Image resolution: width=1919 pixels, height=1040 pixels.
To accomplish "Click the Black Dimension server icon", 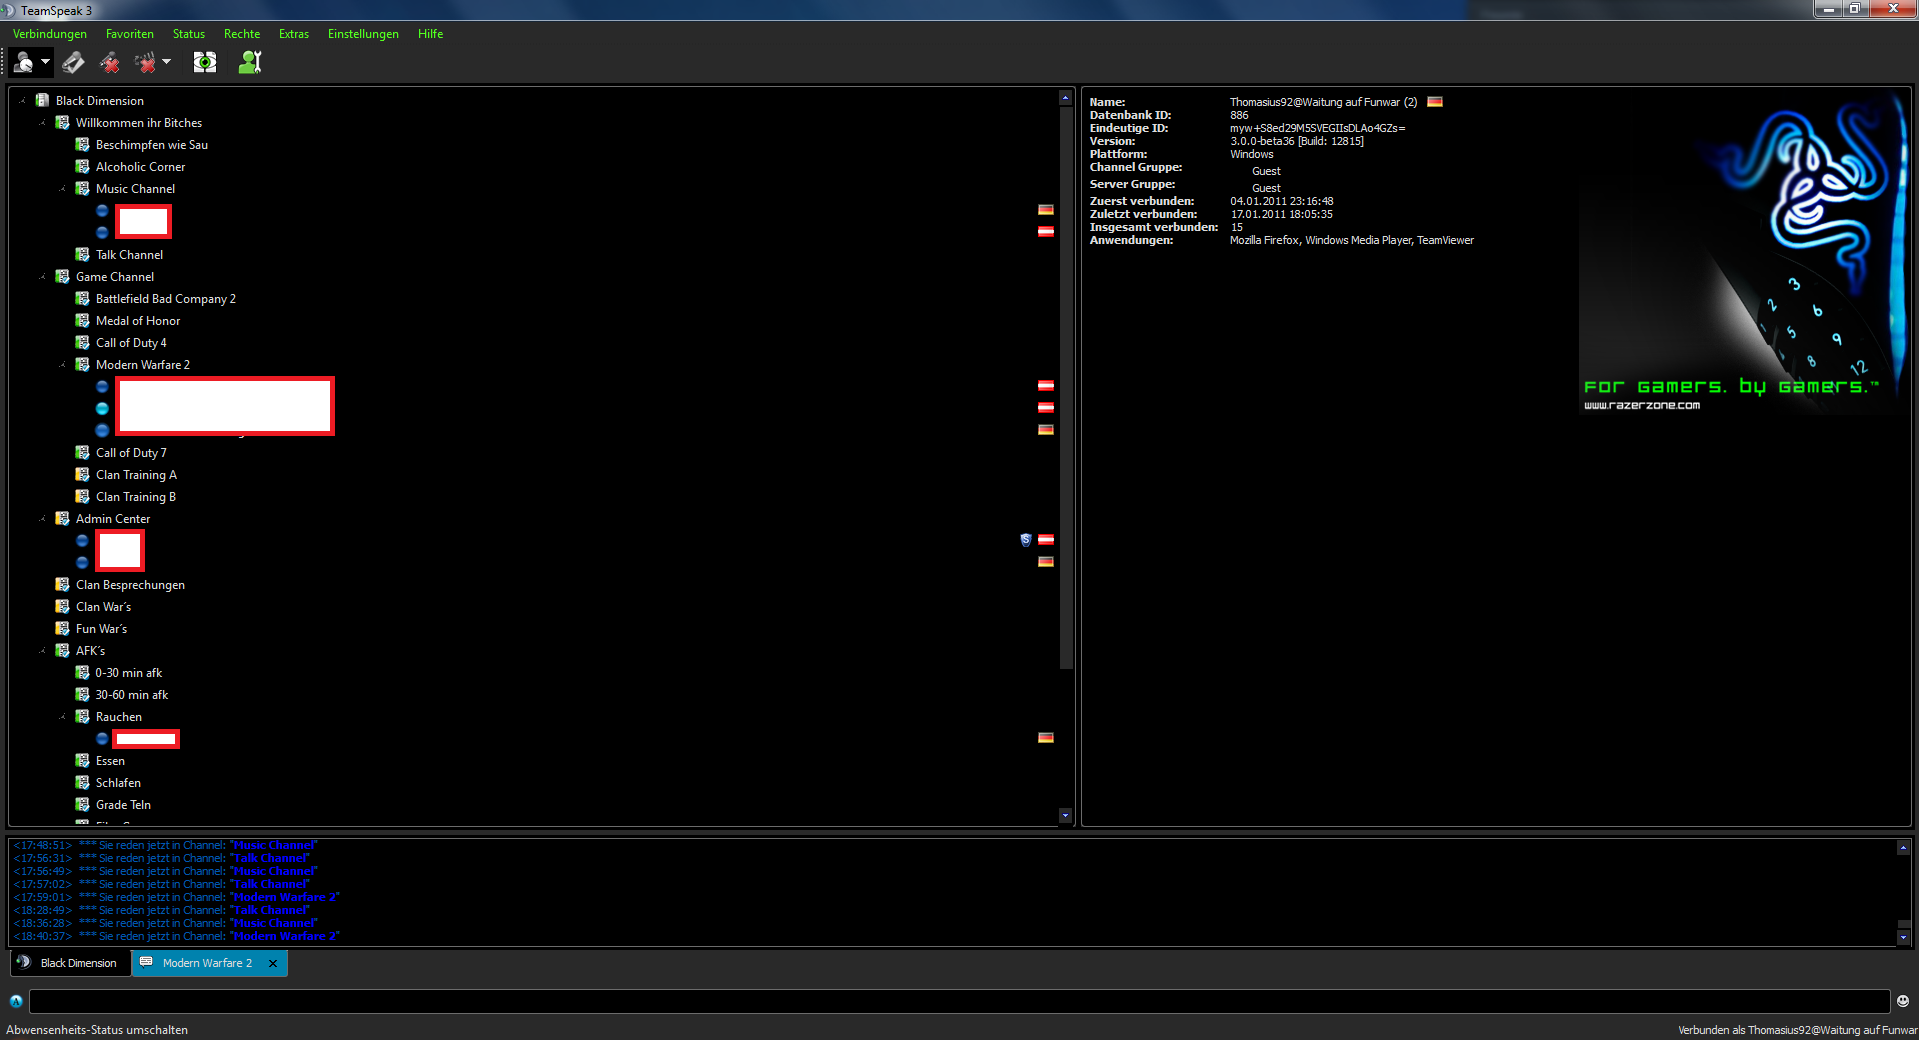I will point(42,100).
